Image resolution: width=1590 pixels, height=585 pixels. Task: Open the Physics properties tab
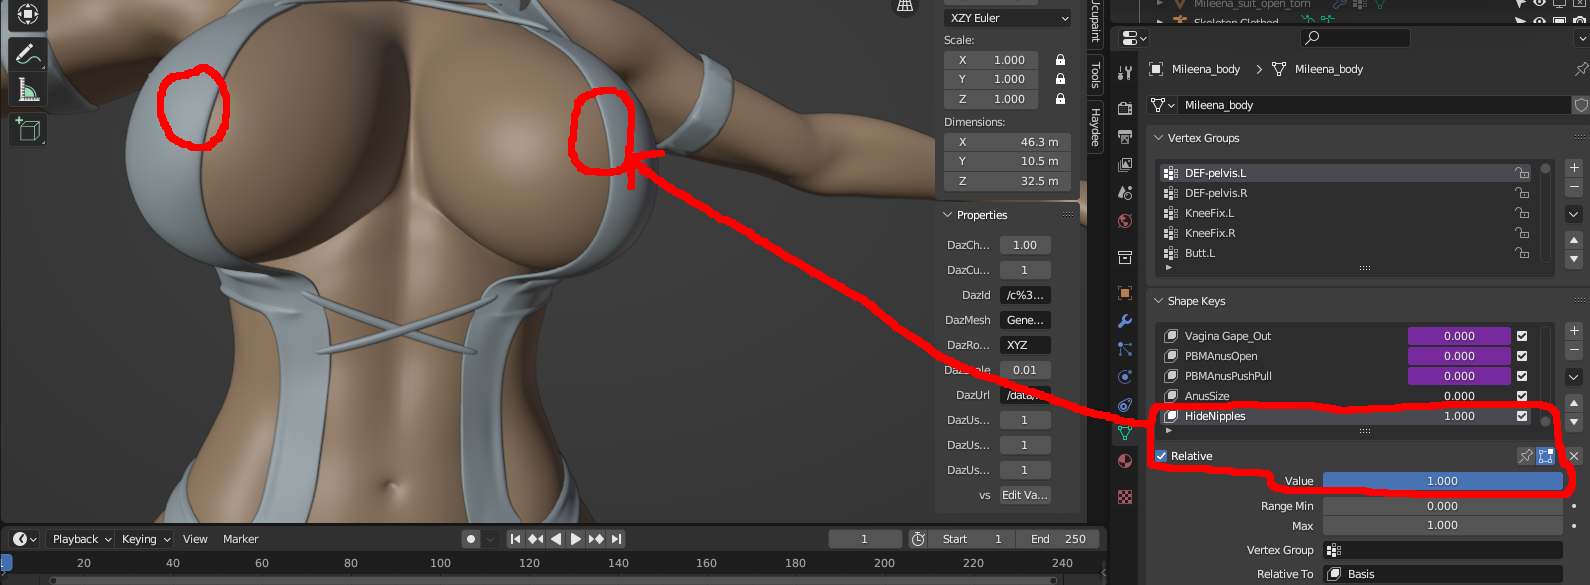pos(1125,377)
